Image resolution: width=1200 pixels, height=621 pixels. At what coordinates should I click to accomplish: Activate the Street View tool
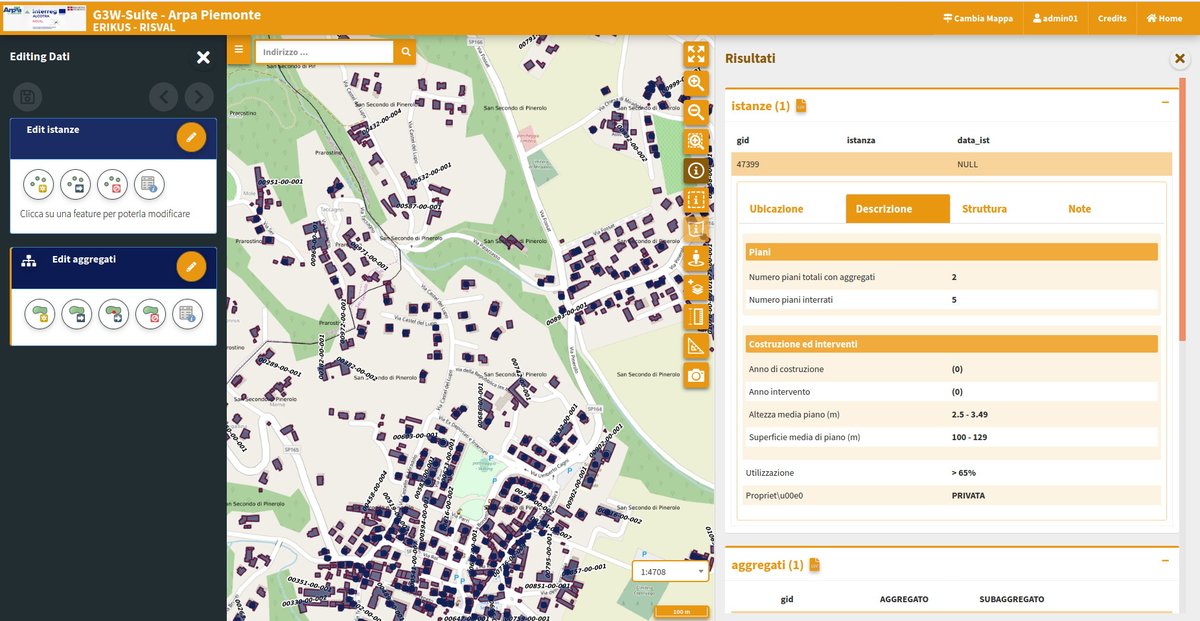(697, 258)
